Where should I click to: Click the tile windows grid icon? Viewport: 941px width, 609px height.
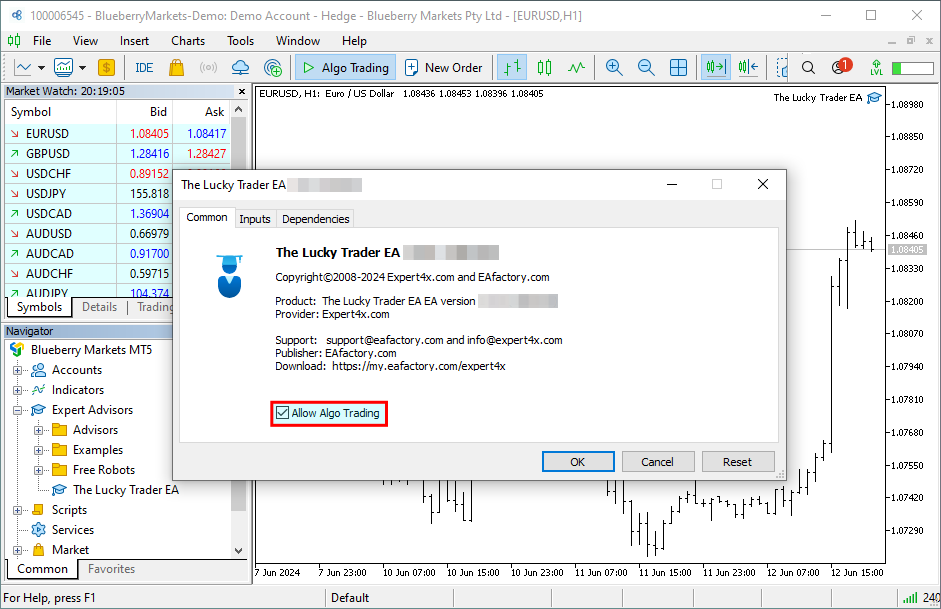tap(678, 68)
